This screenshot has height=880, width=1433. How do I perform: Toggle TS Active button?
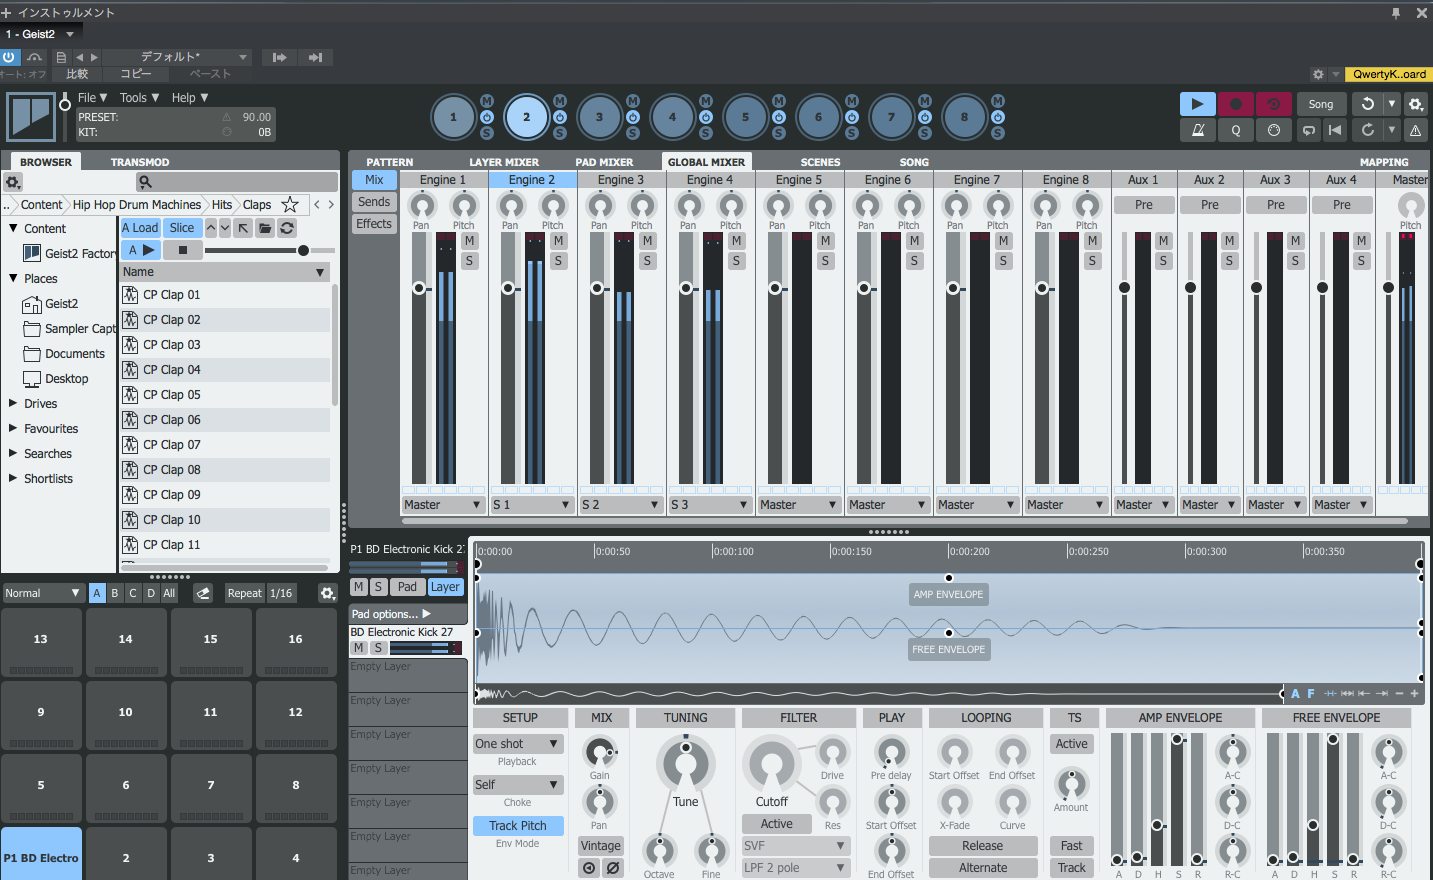coord(1072,744)
